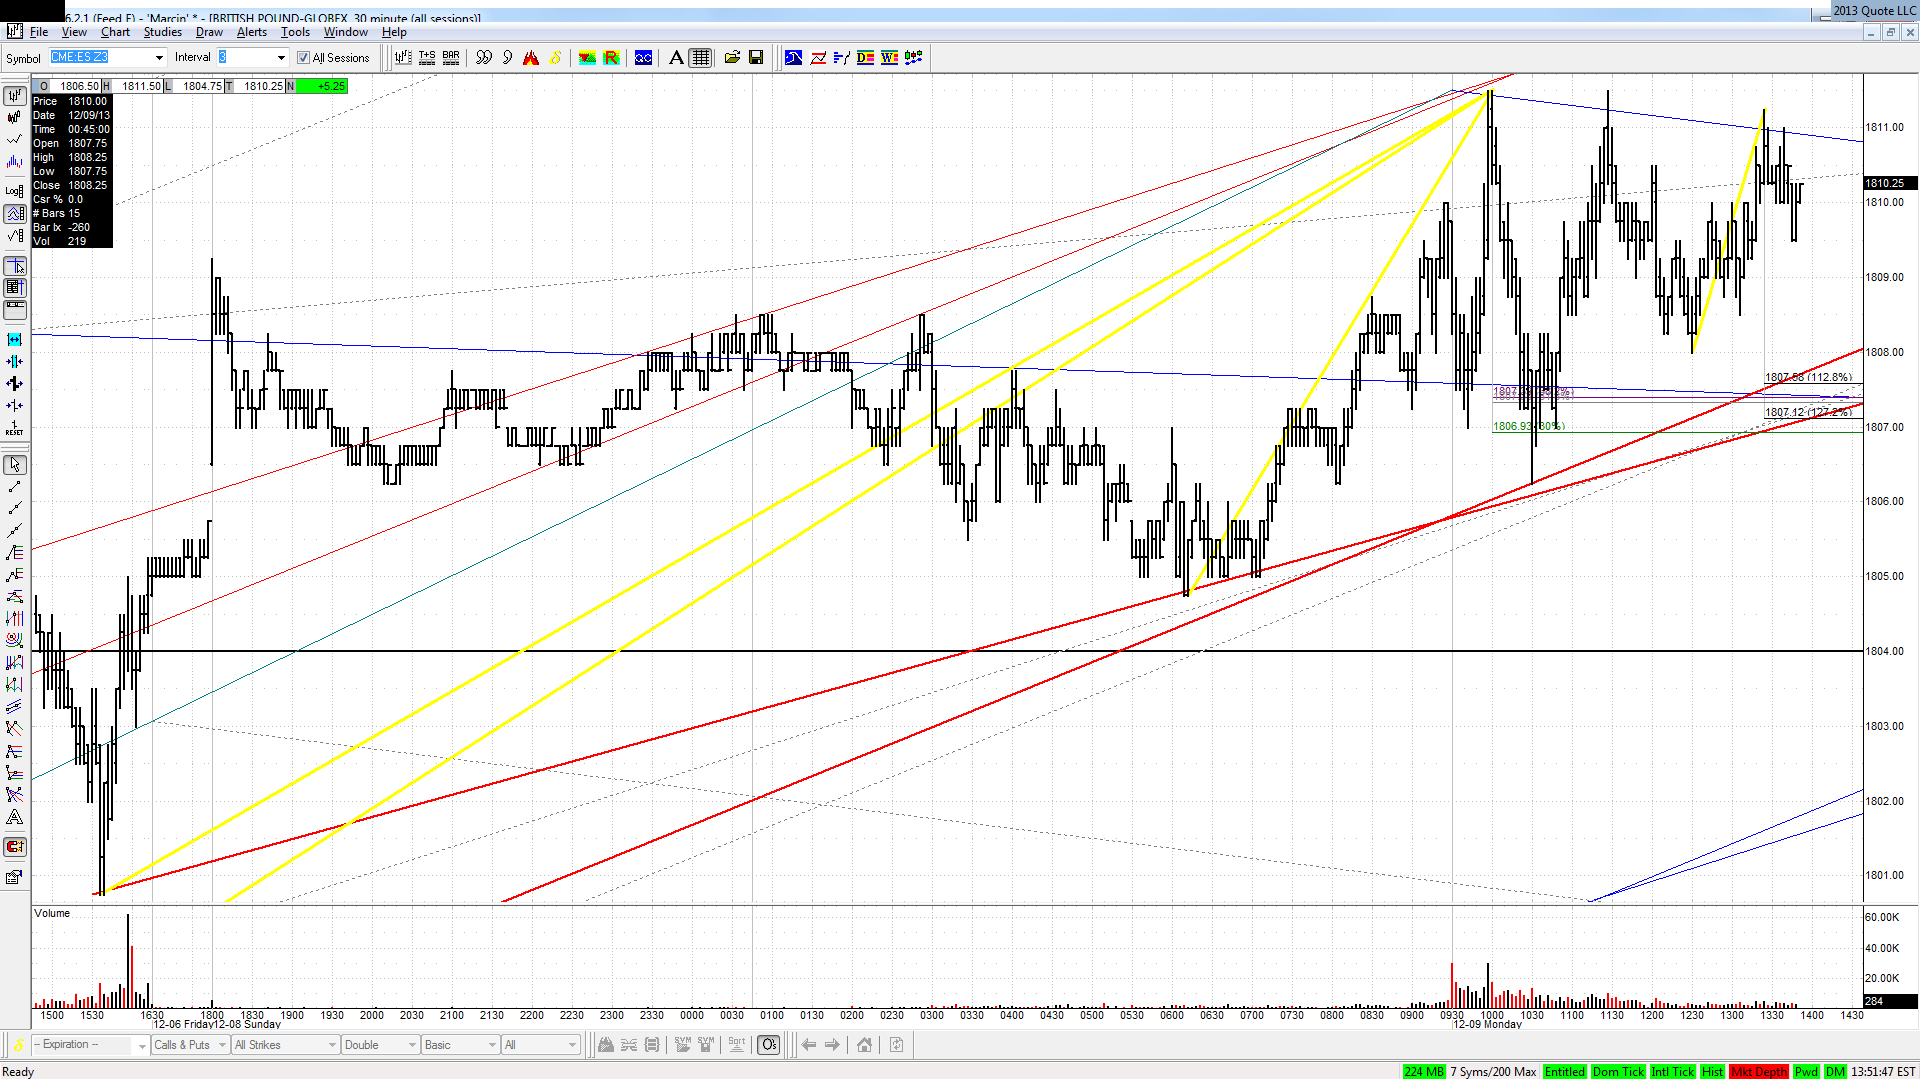Screen dimensions: 1920x1080
Task: Toggle the Hist status indicator
Action: [1713, 1071]
